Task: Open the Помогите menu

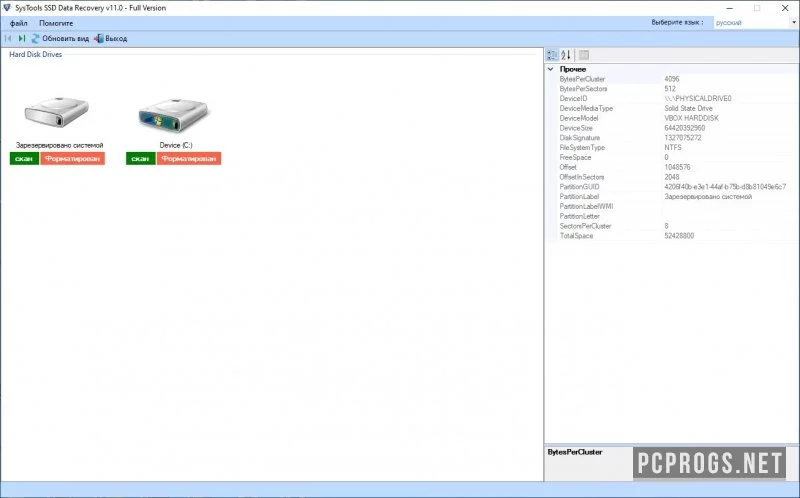Action: pos(56,23)
